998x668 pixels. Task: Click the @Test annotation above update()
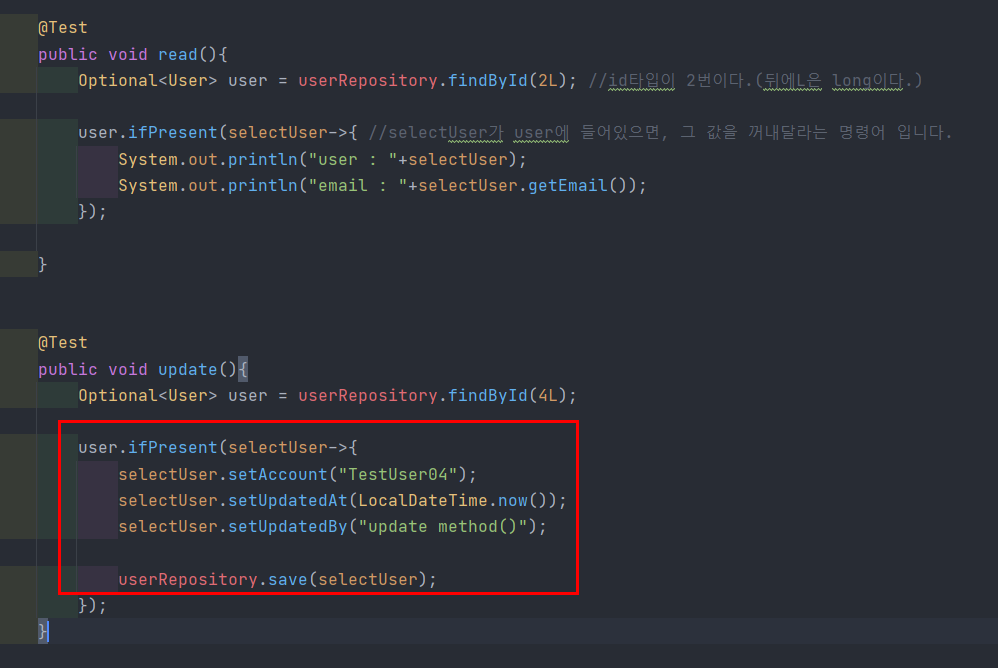point(62,342)
